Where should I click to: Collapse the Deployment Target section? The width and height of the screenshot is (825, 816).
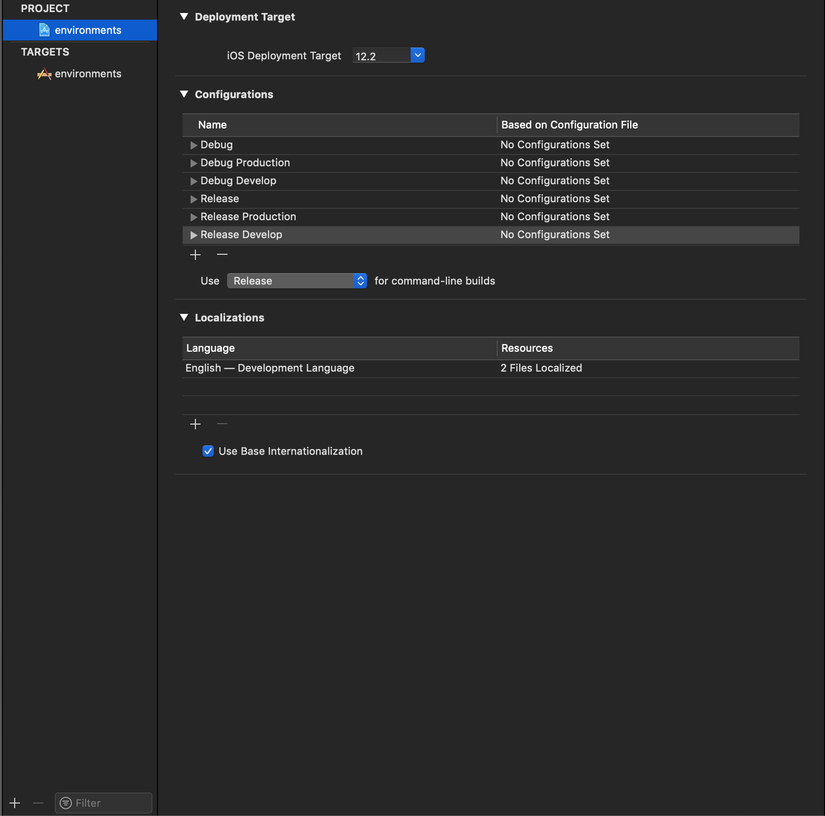pyautogui.click(x=184, y=16)
